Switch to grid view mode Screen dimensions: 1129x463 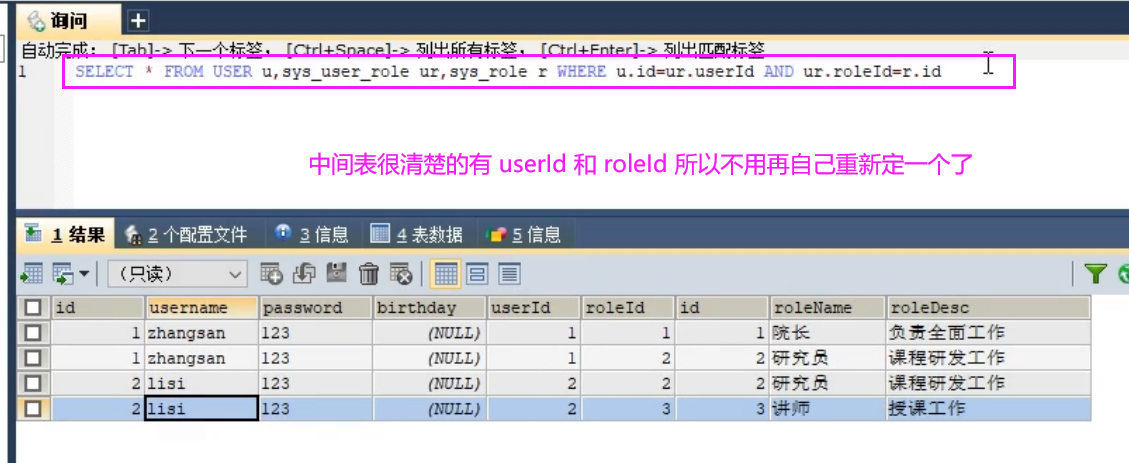pos(446,274)
